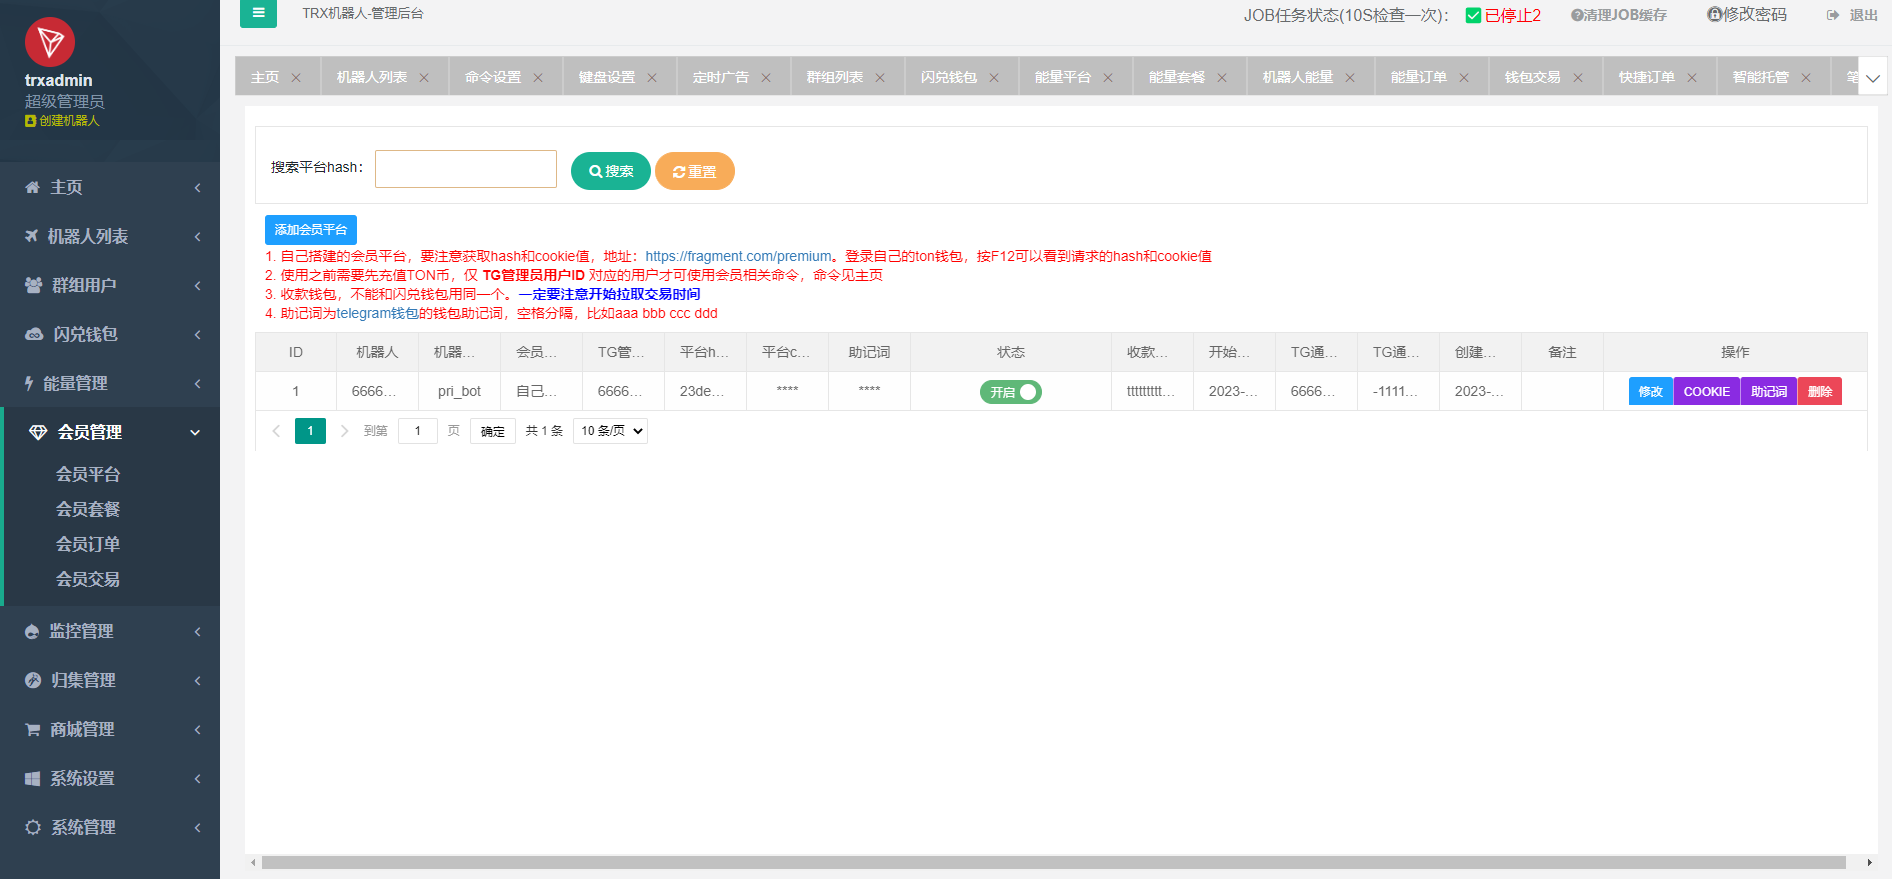Close the 智能托管 tab
The width and height of the screenshot is (1892, 879).
[x=1806, y=78]
